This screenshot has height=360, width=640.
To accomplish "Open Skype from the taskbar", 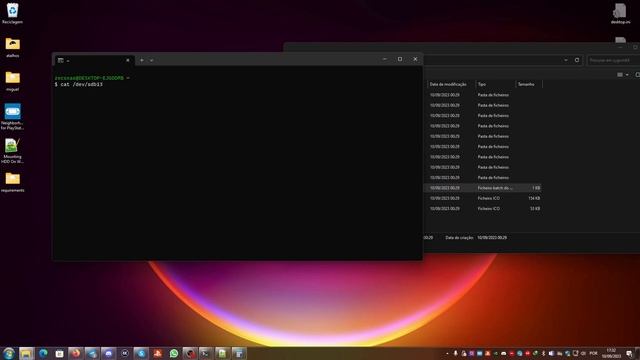I will click(141, 353).
